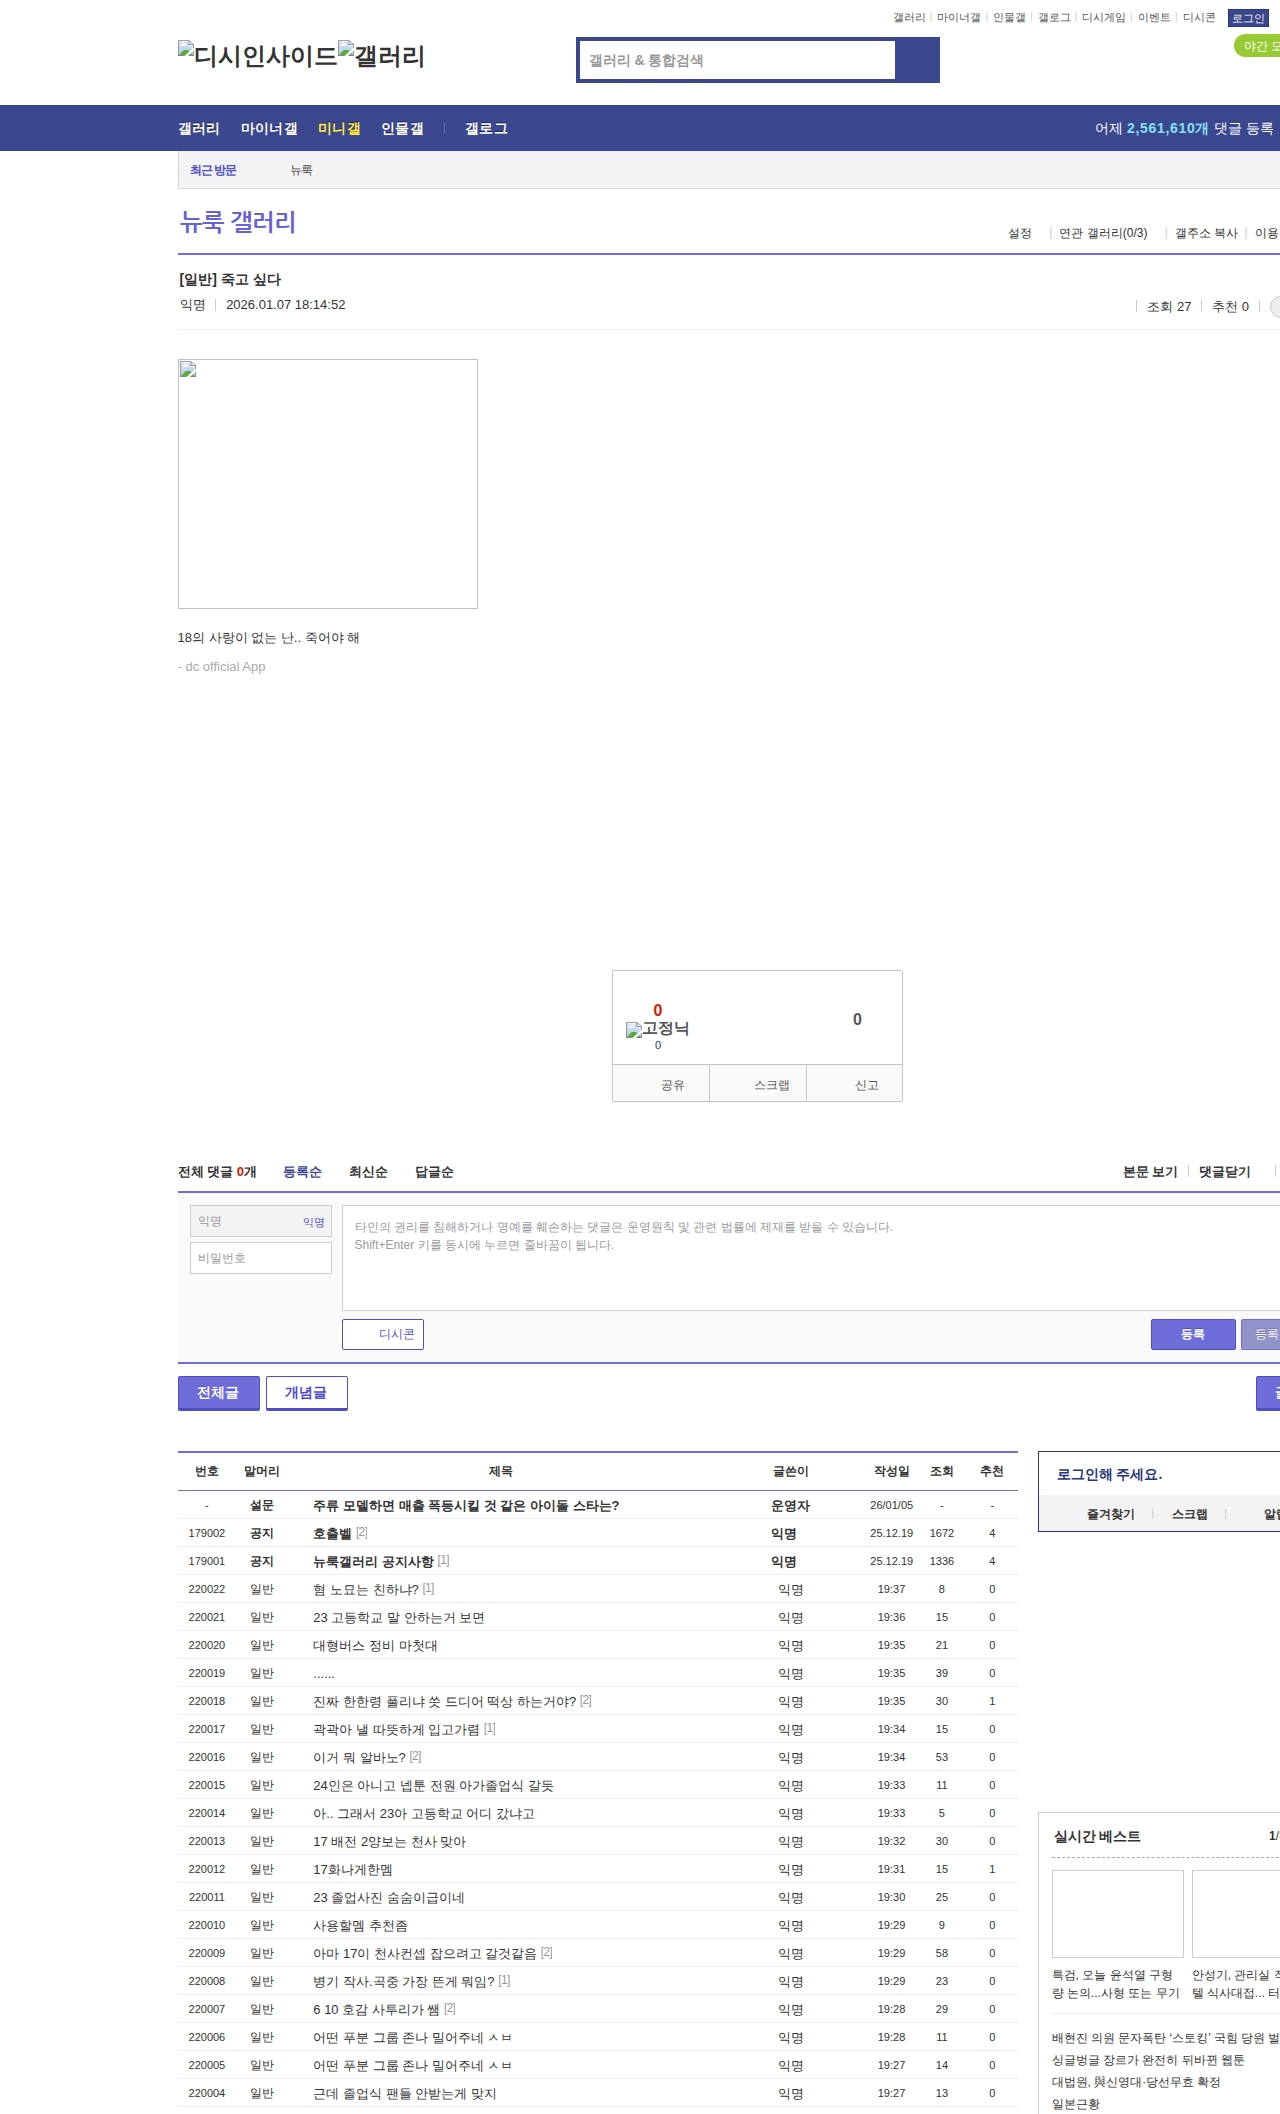
Task: Open 갤러리 in the blue navigation bar
Action: pyautogui.click(x=199, y=129)
